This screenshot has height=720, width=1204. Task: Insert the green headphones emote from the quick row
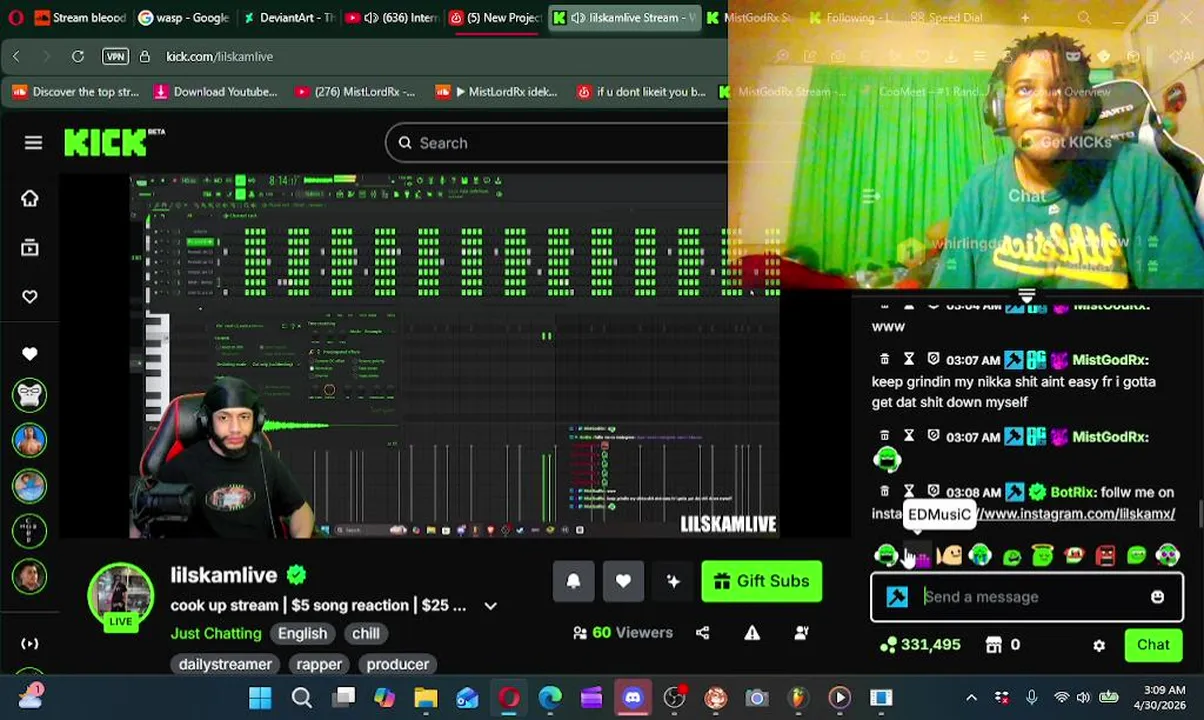click(x=886, y=555)
